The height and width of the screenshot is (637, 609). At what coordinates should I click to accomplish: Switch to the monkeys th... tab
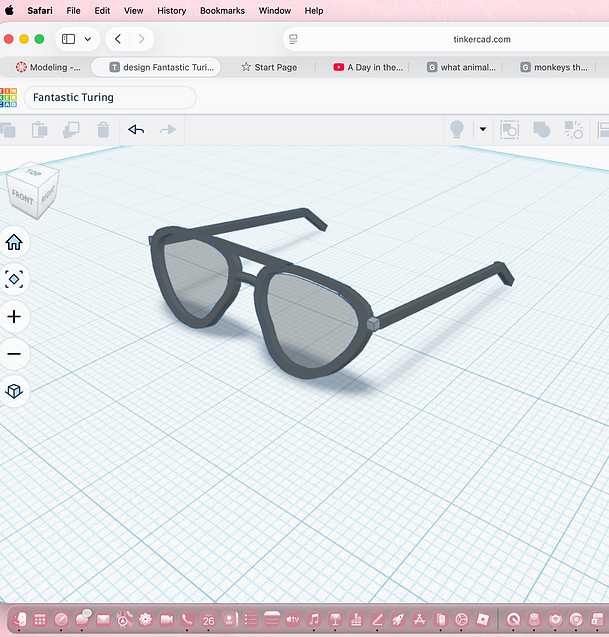[x=554, y=67]
